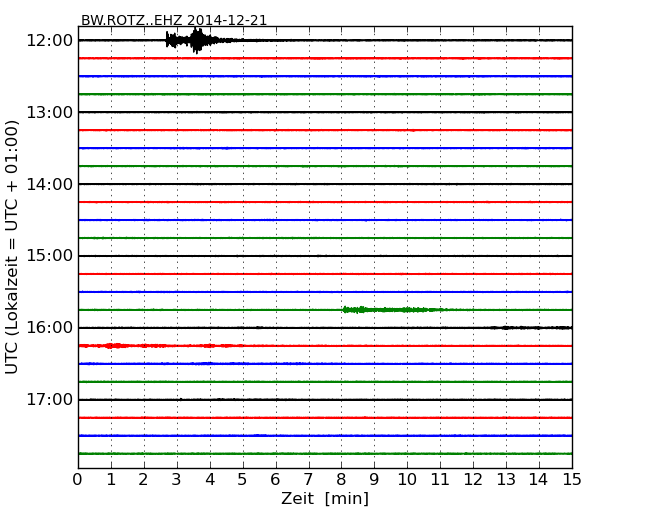
Task: Click x-axis tick label 15
Action: tap(572, 480)
